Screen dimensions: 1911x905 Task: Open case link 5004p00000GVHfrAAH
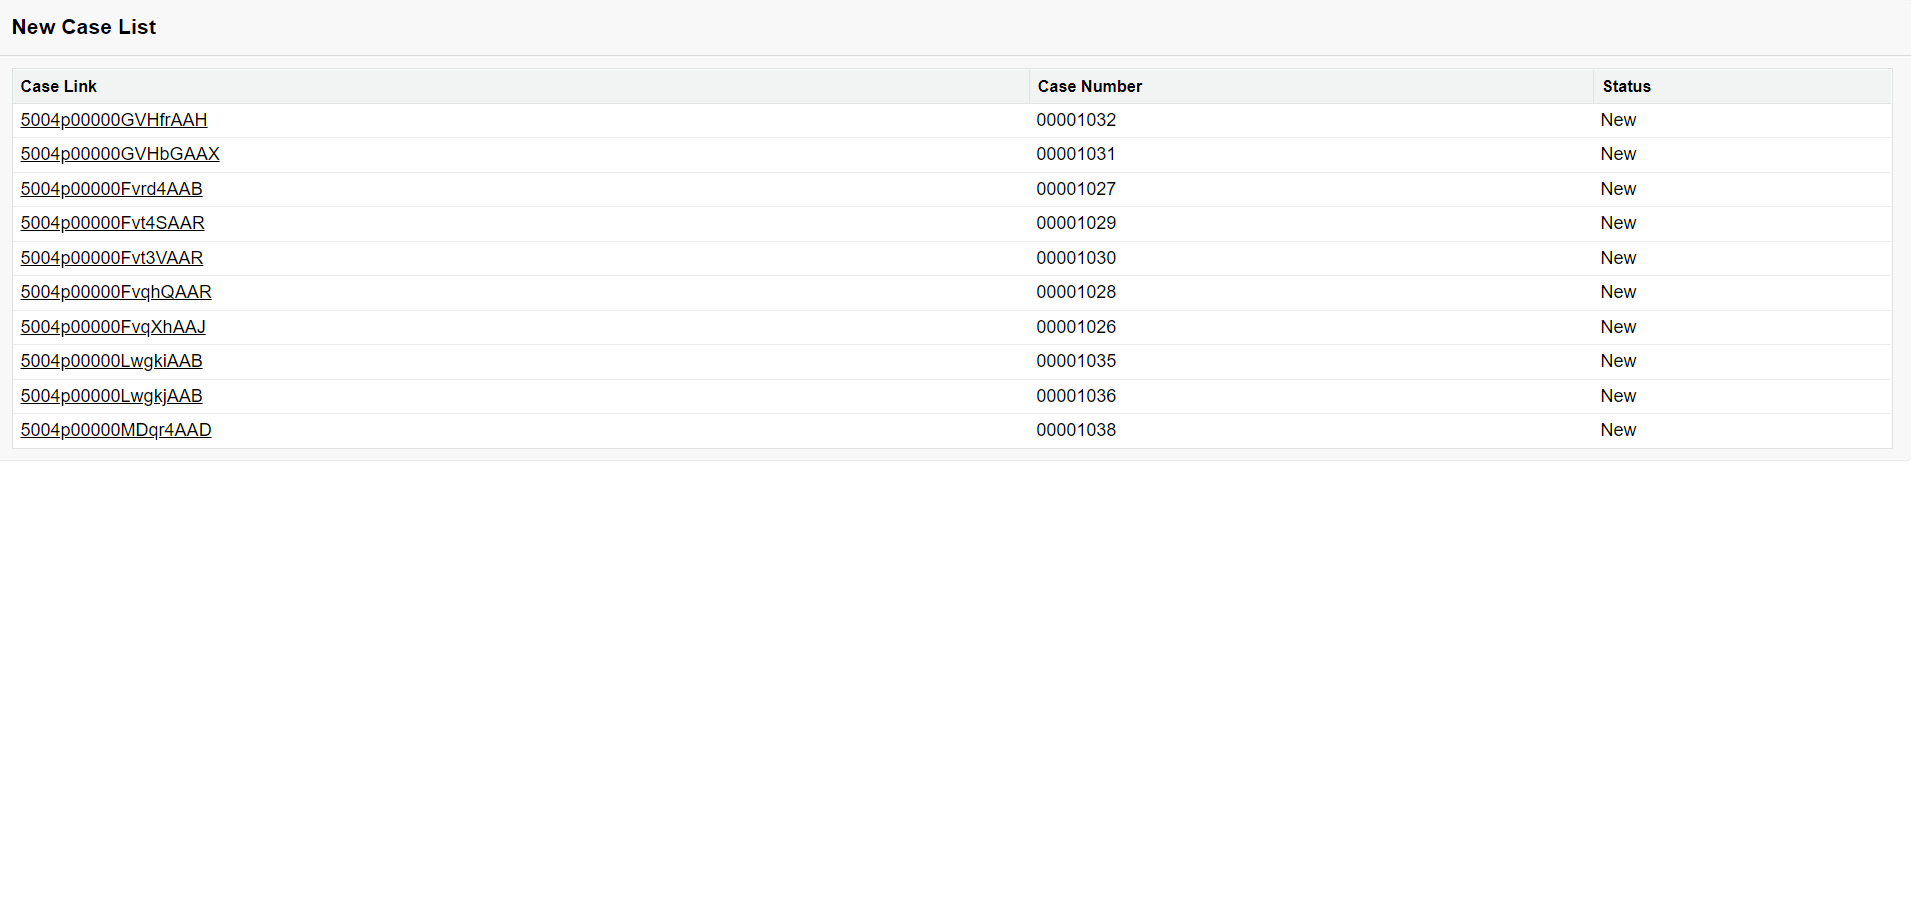(114, 120)
